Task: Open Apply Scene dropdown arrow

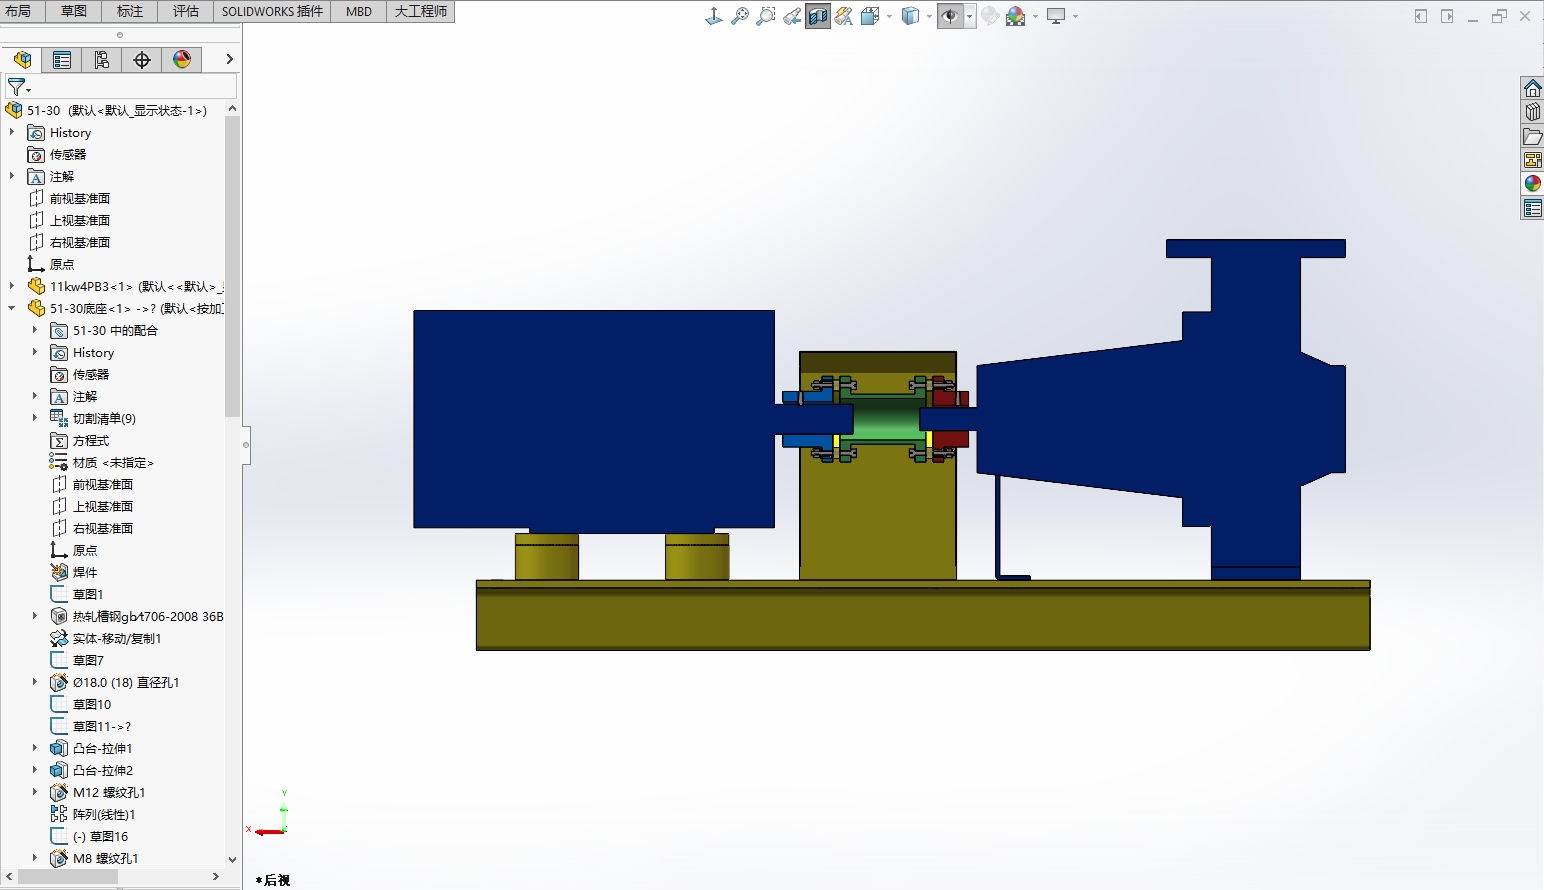Action: coord(1035,16)
